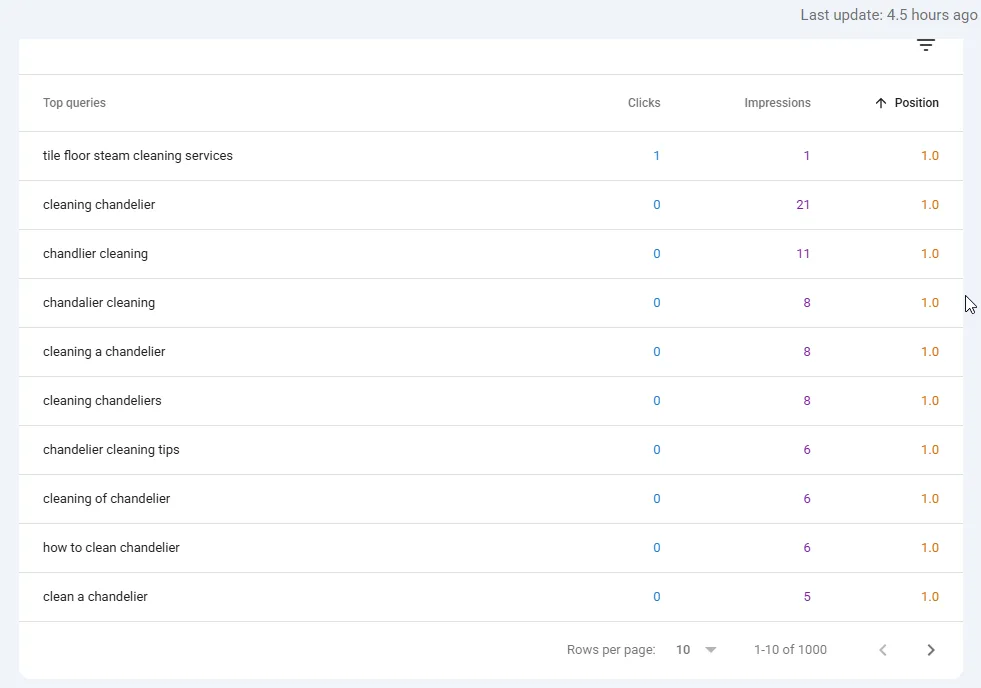
Task: Click impressions value 11 for chandlier cleaning
Action: click(803, 253)
